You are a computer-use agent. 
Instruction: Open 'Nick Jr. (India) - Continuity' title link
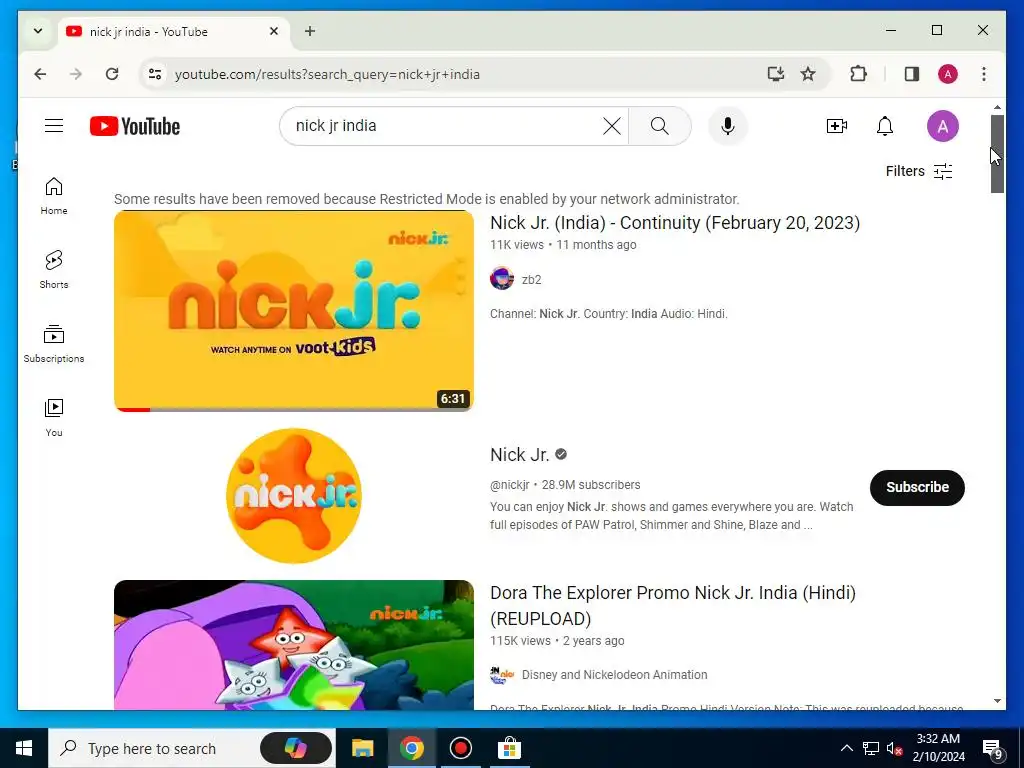tap(675, 223)
